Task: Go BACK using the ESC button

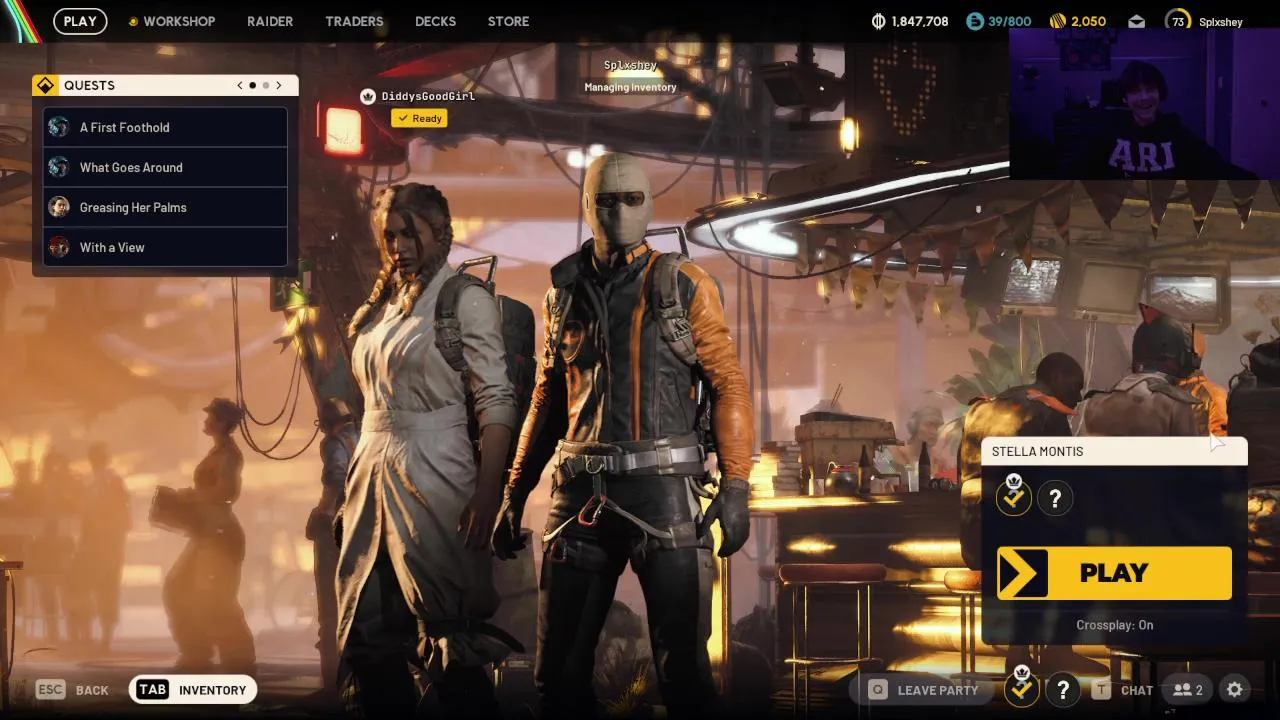Action: pyautogui.click(x=72, y=690)
